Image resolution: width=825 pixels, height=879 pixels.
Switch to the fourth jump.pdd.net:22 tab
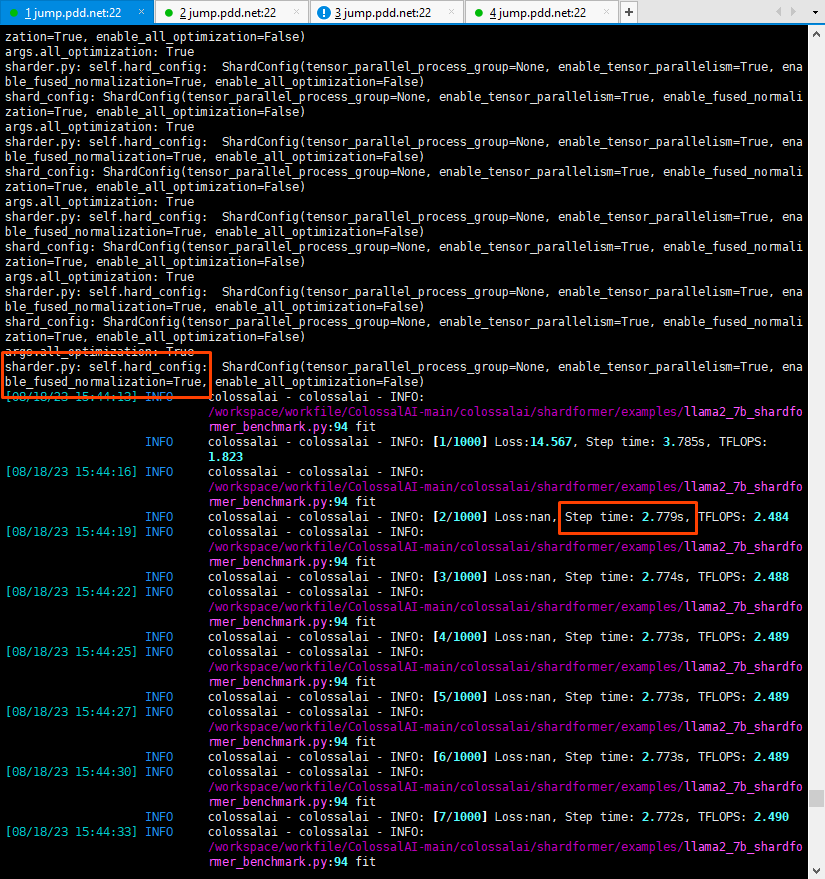[x=540, y=12]
